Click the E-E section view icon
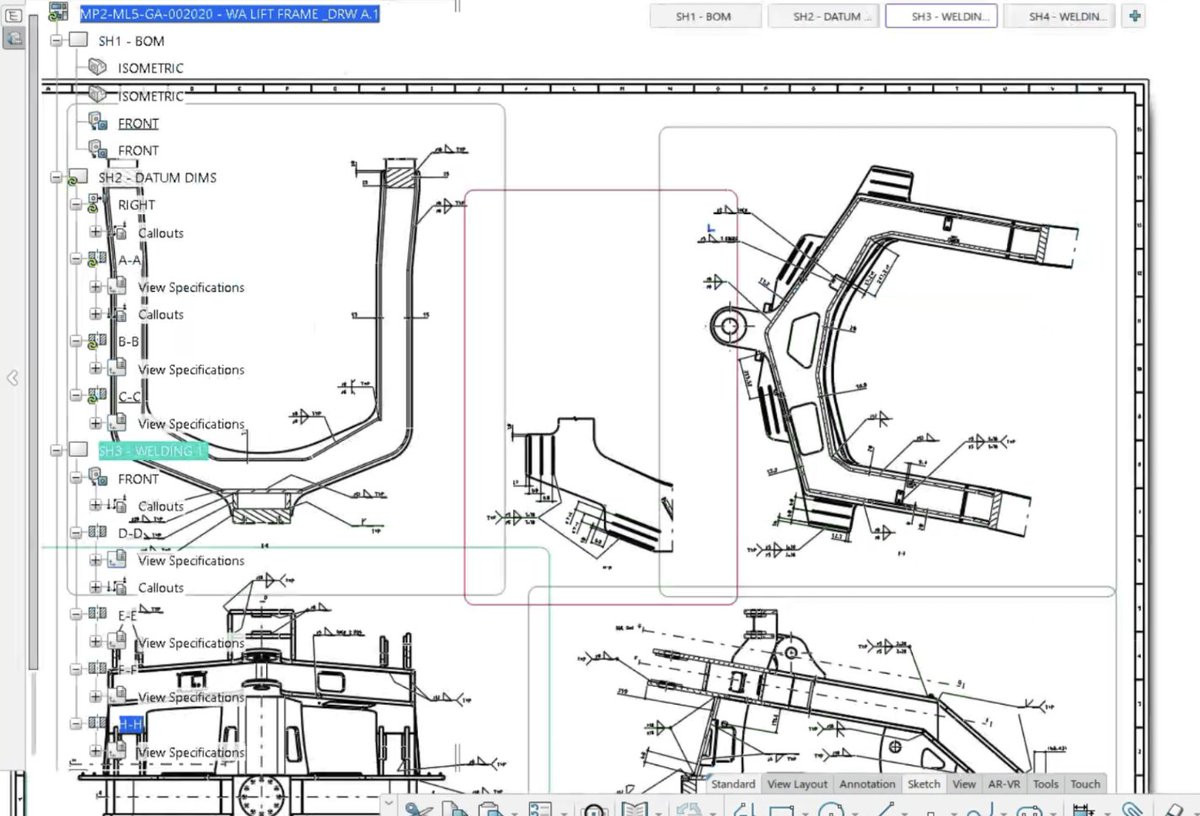Viewport: 1200px width, 816px height. [x=98, y=614]
